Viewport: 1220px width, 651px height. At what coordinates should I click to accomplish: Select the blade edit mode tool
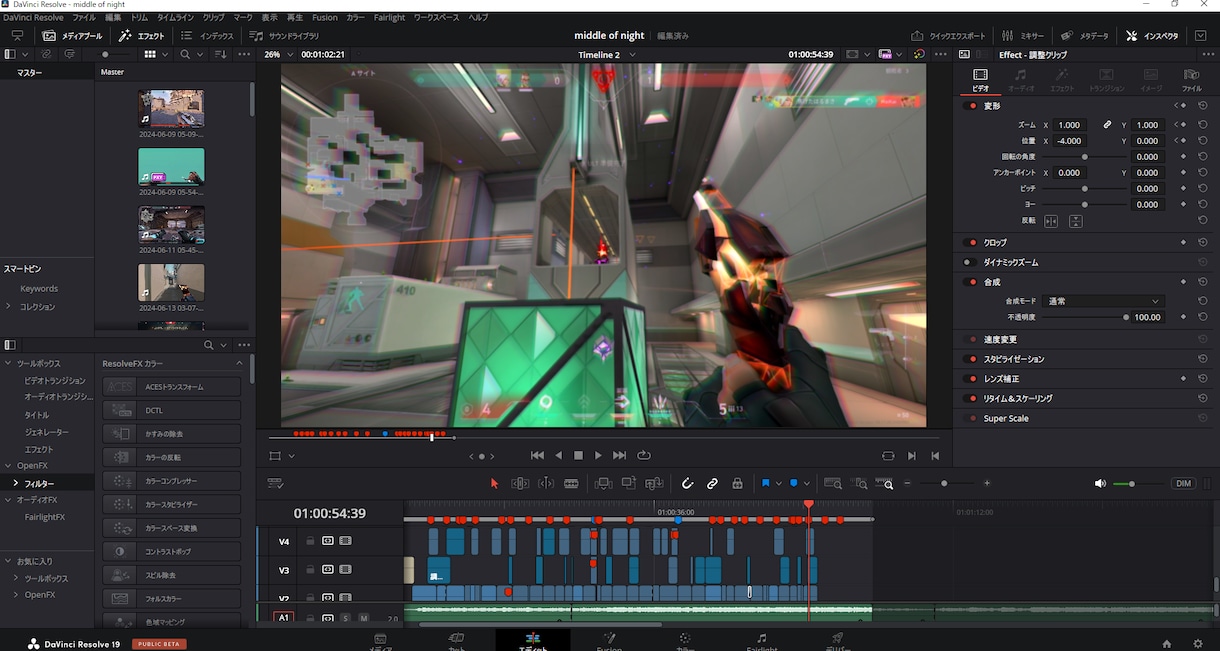pos(571,483)
